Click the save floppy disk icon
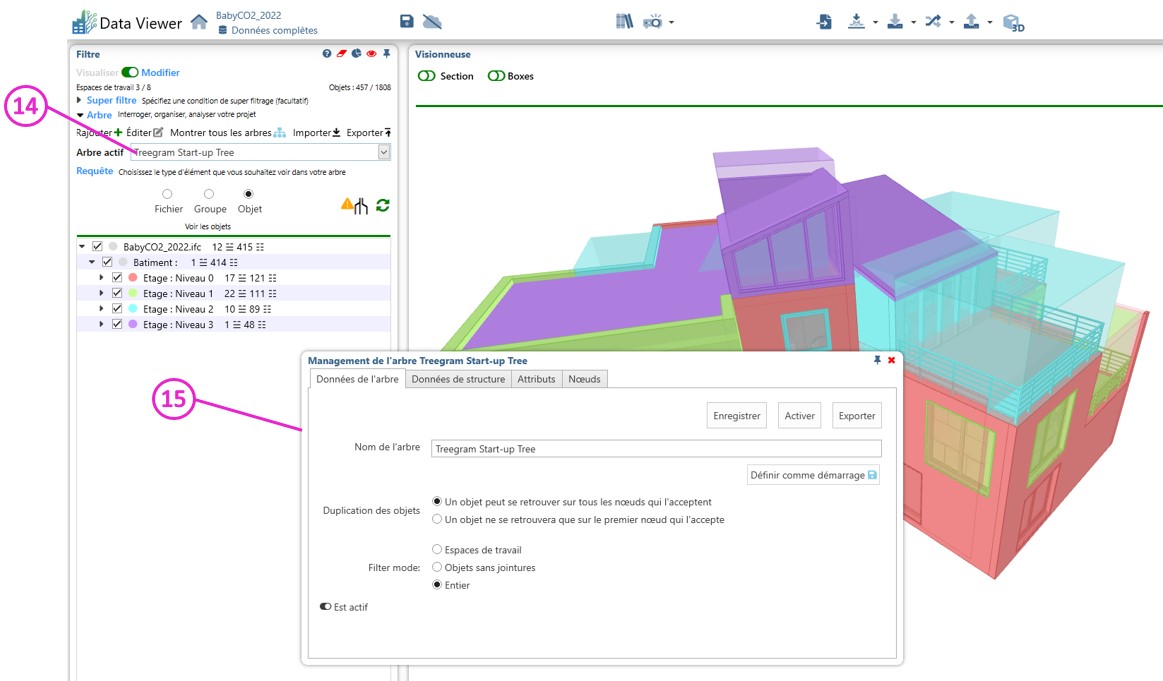Viewport: 1163px width, 681px height. pyautogui.click(x=406, y=22)
